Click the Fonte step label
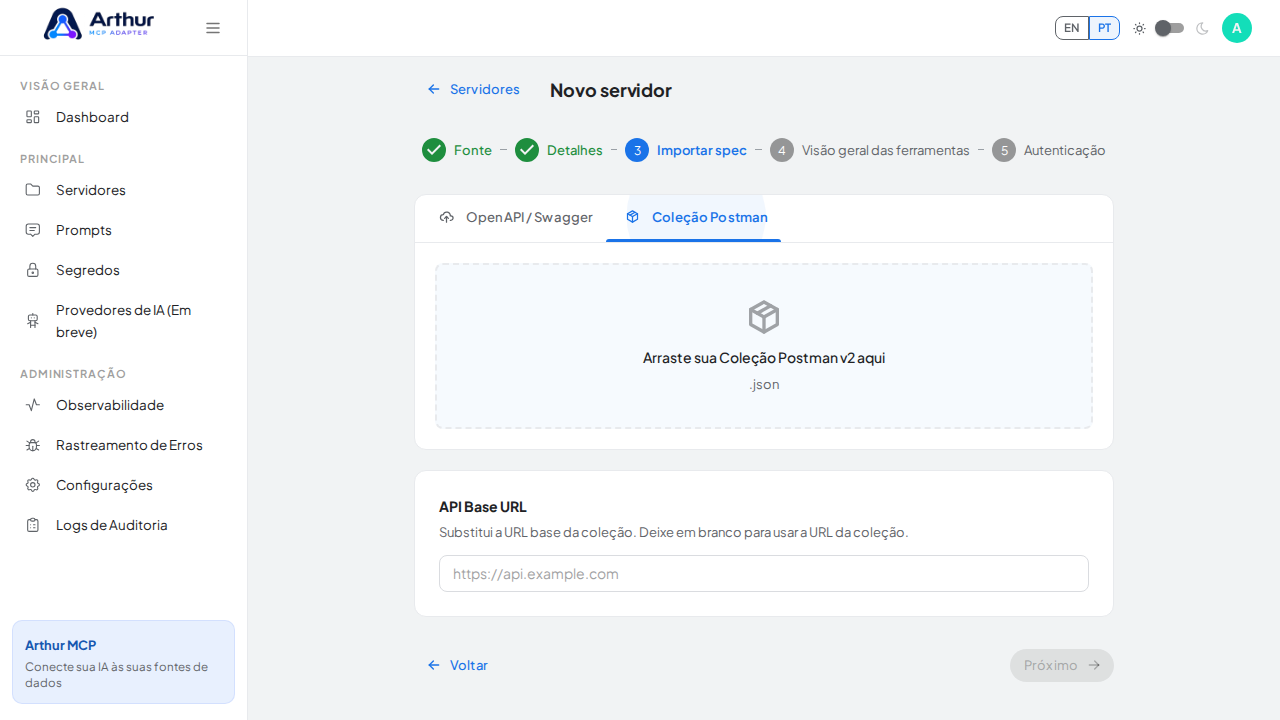Image resolution: width=1280 pixels, height=720 pixels. [x=473, y=150]
